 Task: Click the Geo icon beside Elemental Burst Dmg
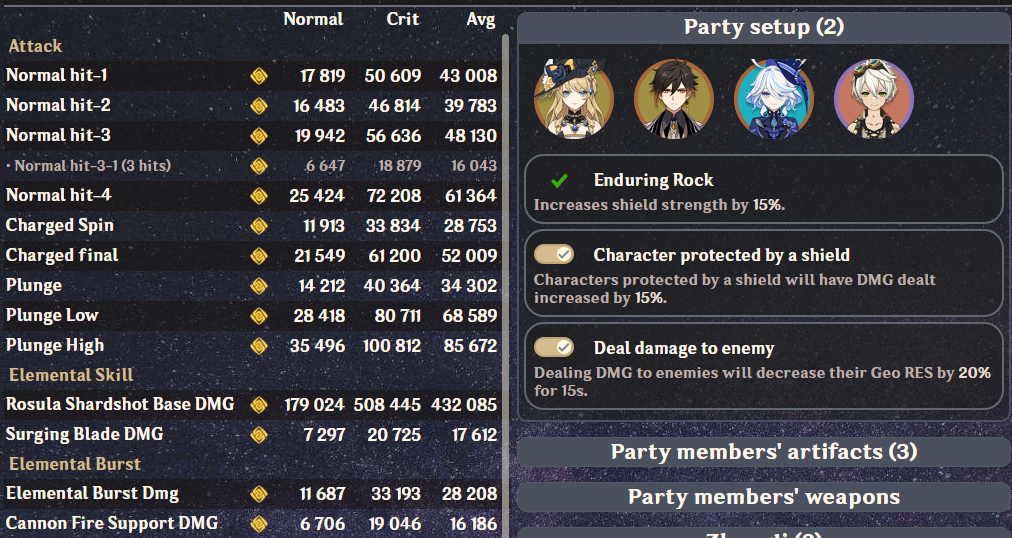[258, 493]
